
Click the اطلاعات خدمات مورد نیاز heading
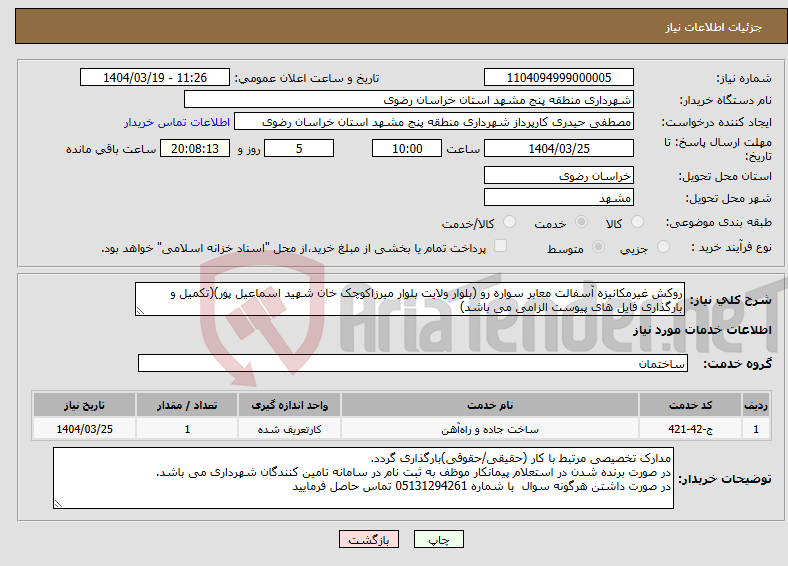702,330
